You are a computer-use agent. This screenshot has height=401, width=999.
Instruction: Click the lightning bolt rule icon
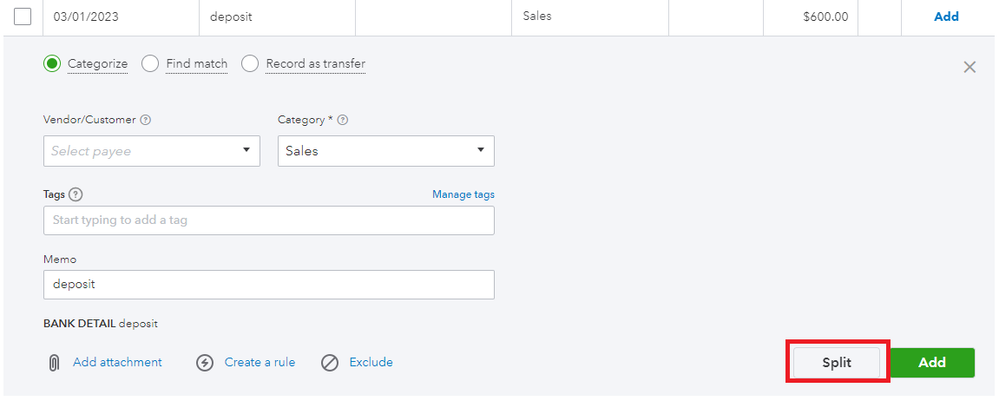pos(205,362)
